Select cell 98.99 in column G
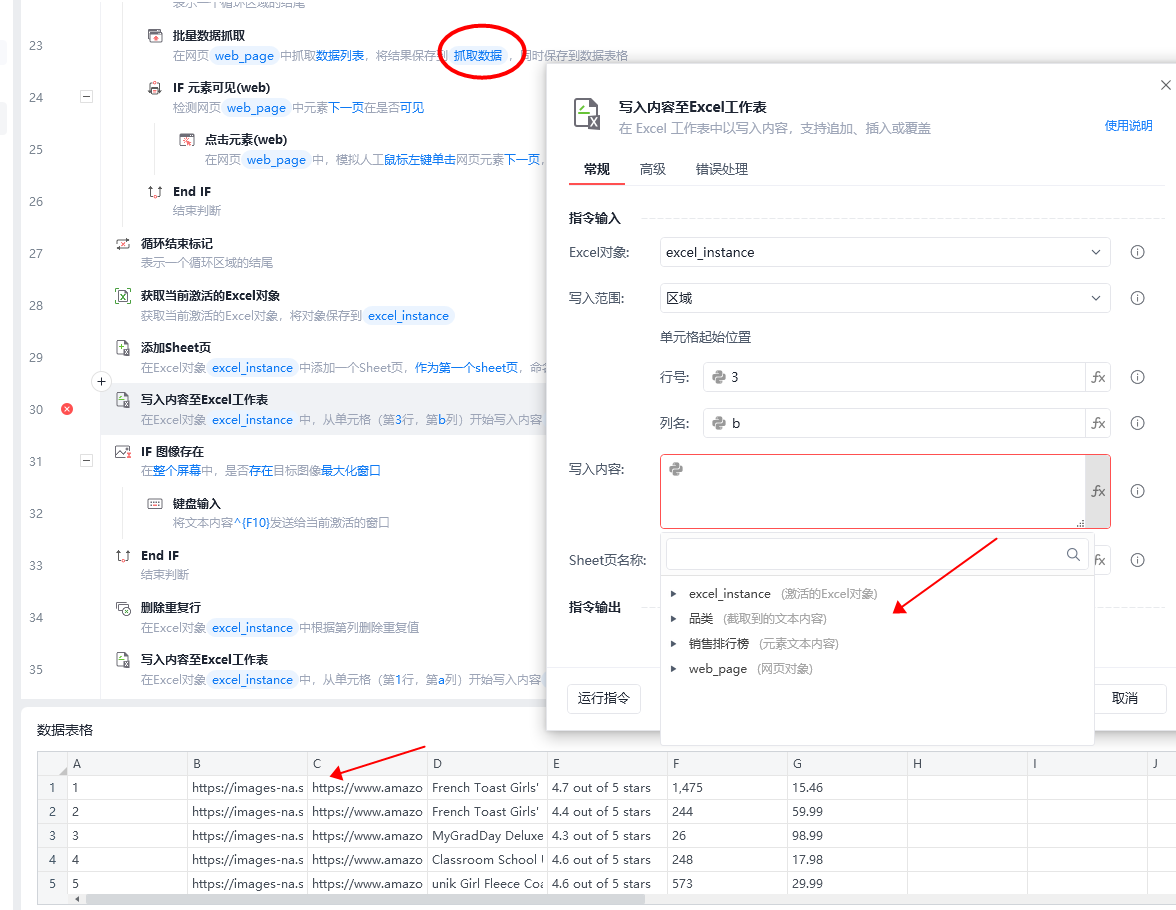This screenshot has height=910, width=1176. tap(847, 836)
